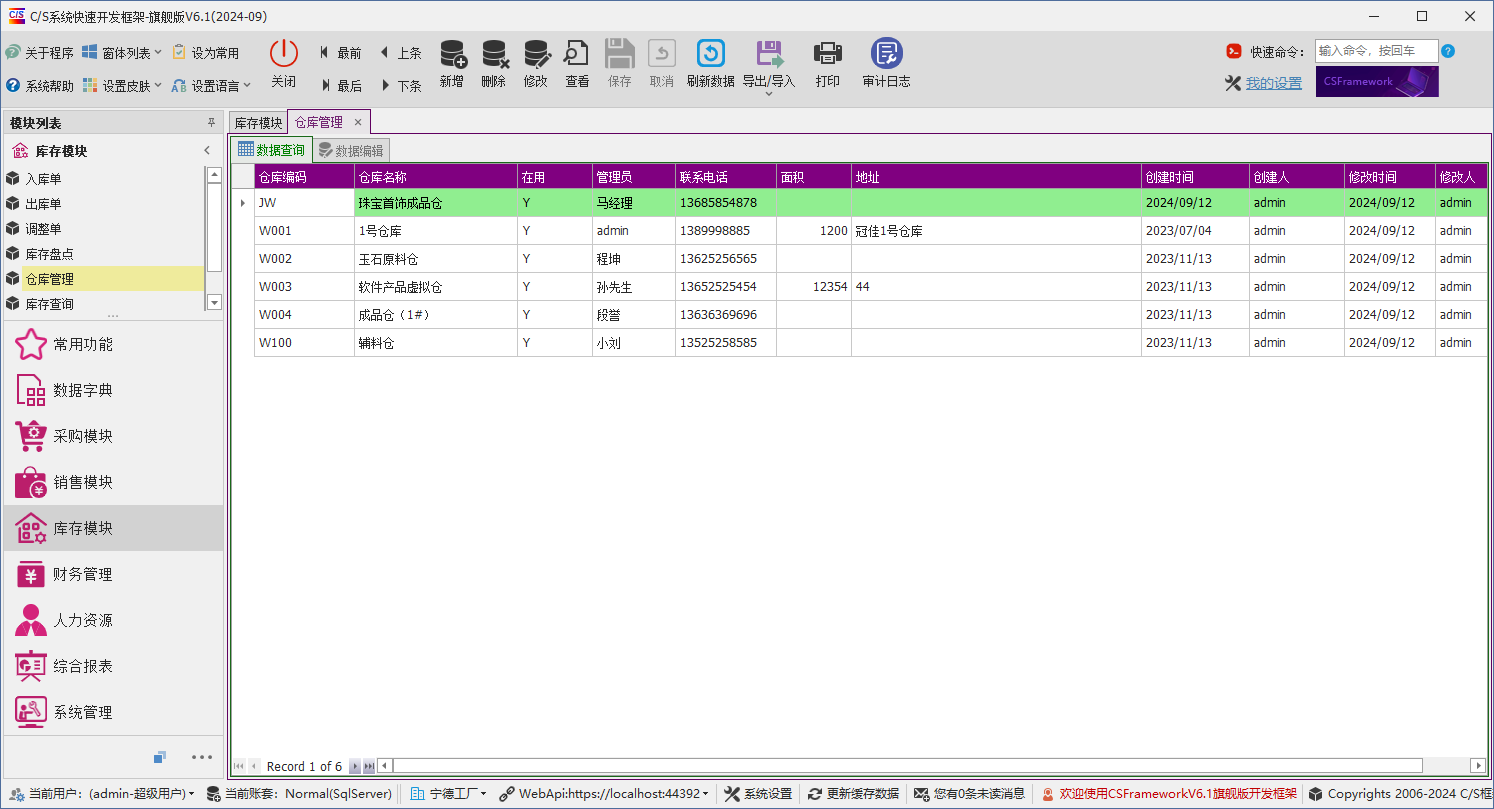1494x809 pixels.
Task: Open the WebApi localhost dropdown
Action: (x=604, y=794)
